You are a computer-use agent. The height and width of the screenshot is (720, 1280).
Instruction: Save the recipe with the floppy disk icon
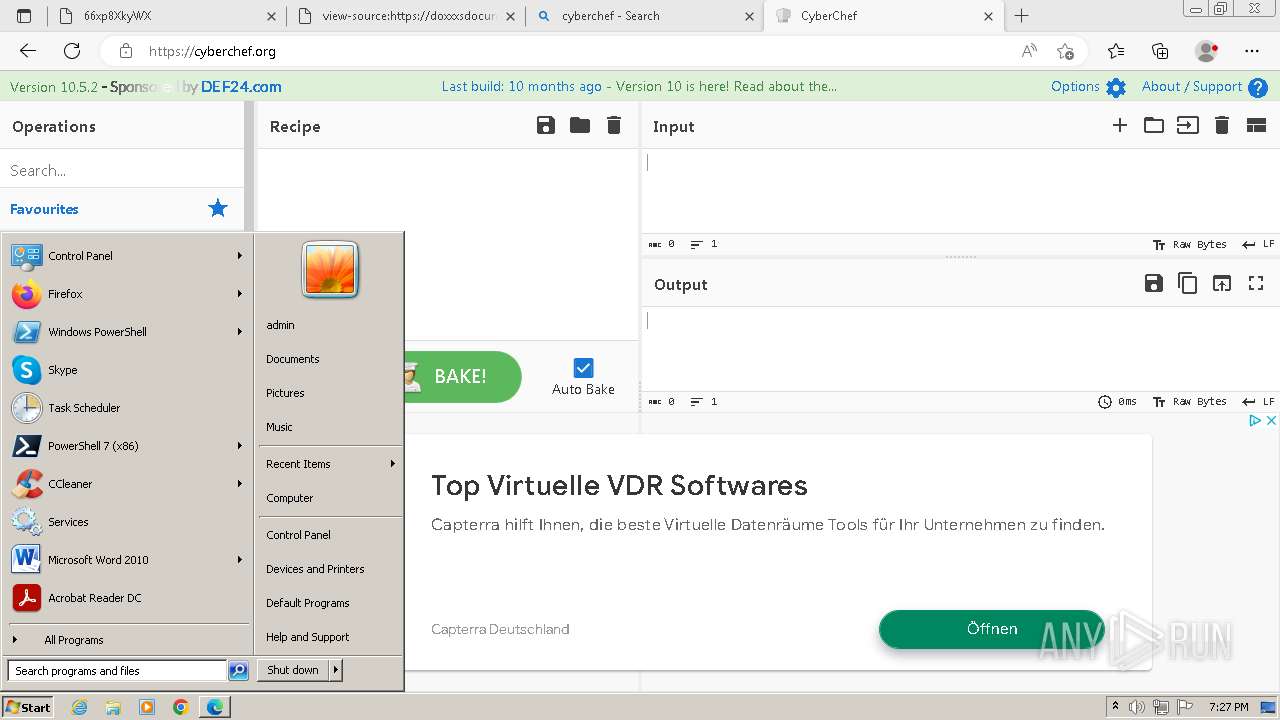coord(545,125)
